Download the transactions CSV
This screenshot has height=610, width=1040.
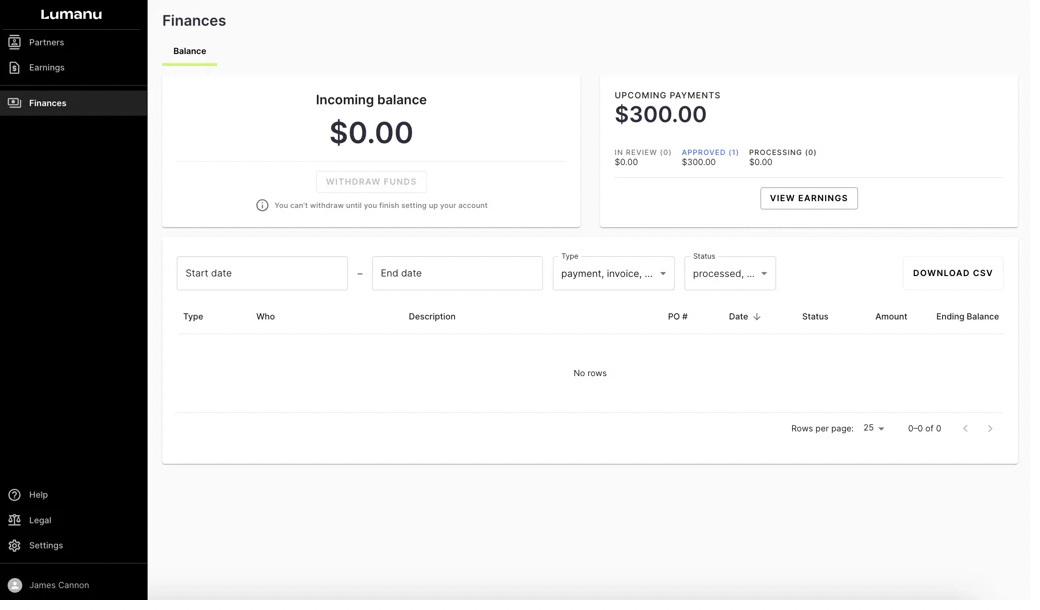tap(952, 273)
